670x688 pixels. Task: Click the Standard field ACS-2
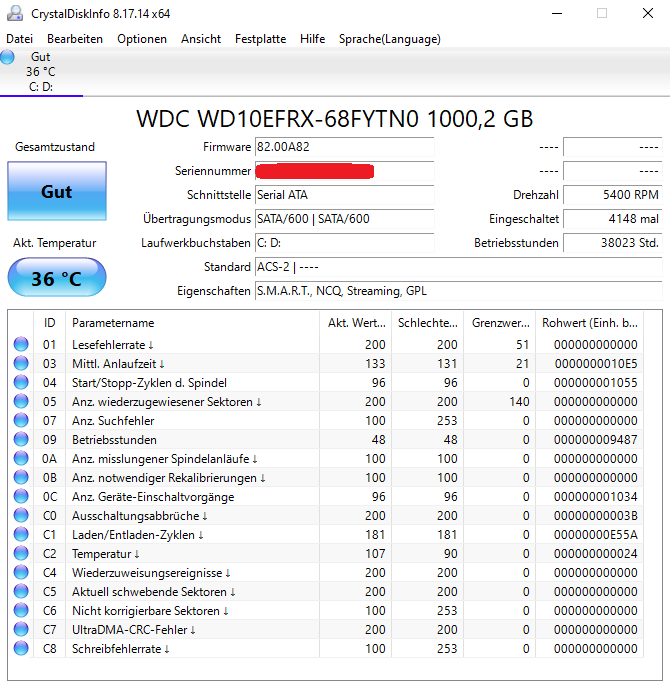point(459,267)
